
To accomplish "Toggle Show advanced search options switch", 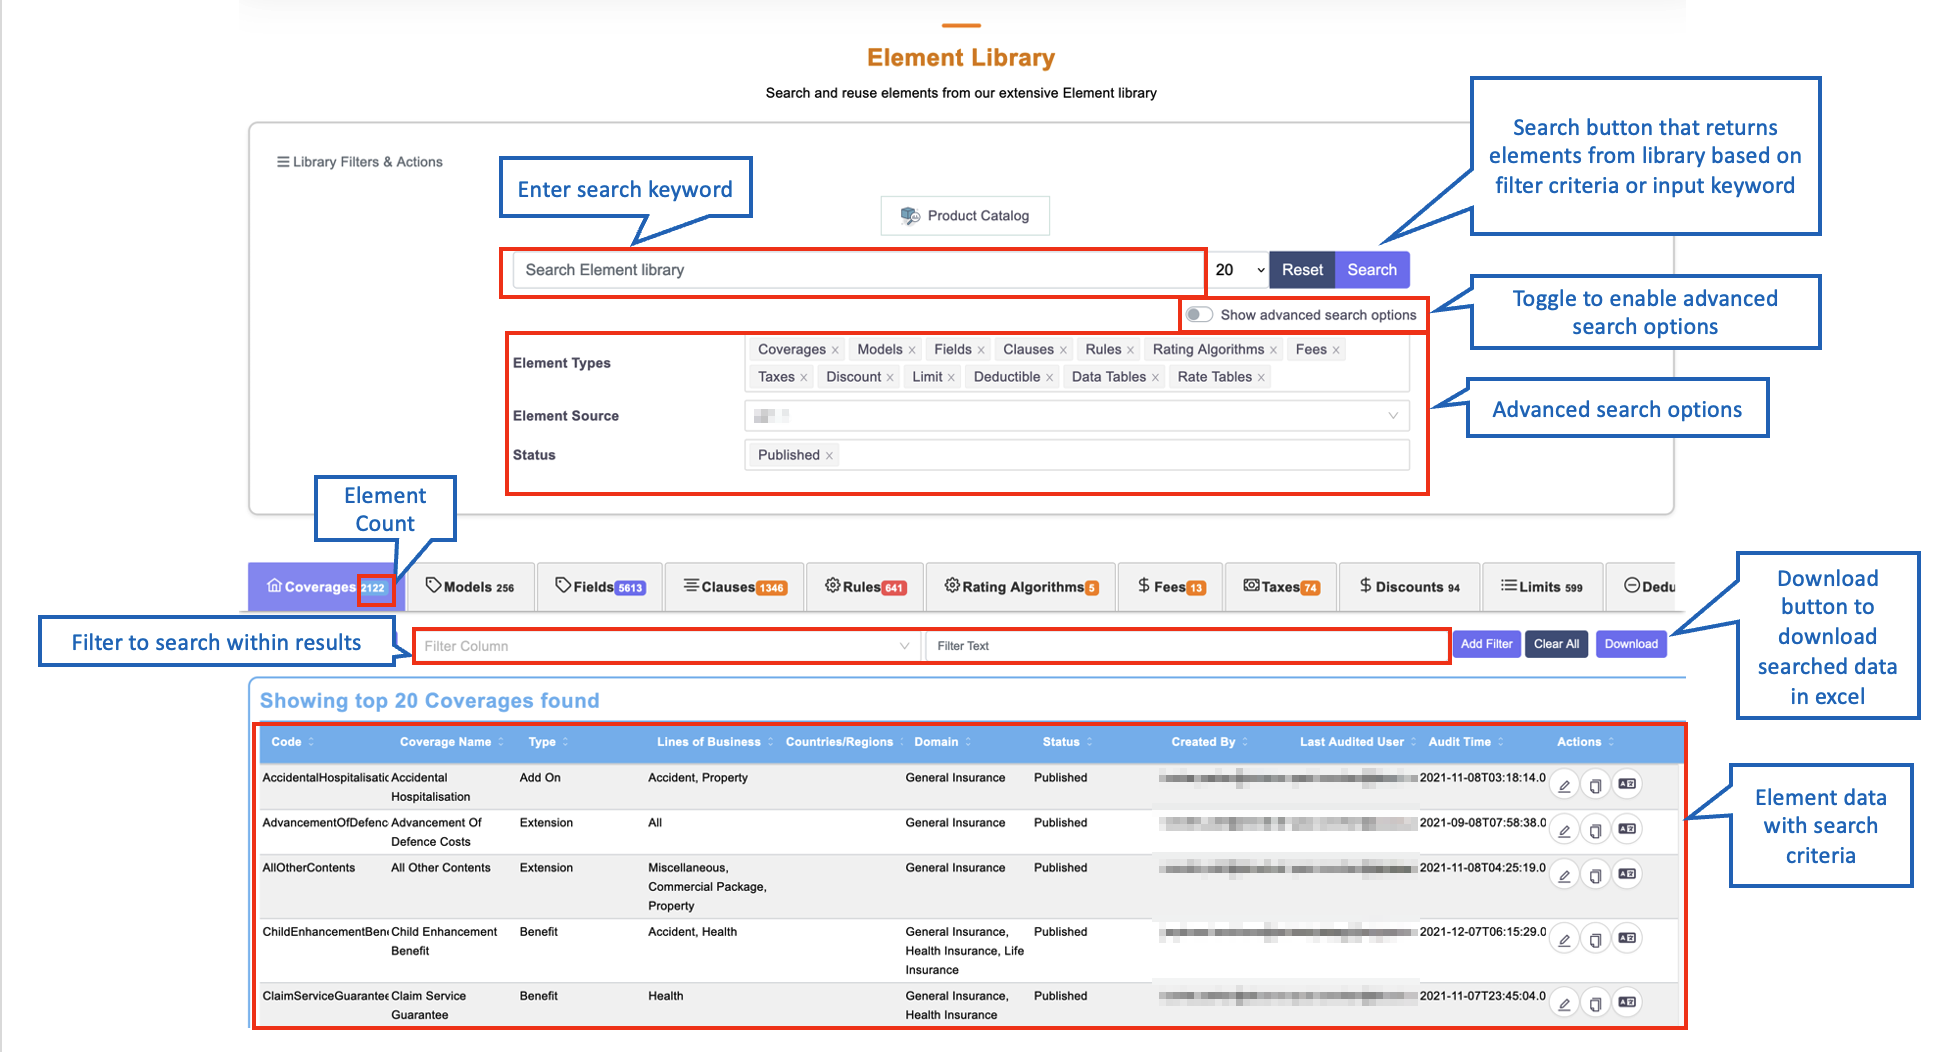I will pos(1199,315).
